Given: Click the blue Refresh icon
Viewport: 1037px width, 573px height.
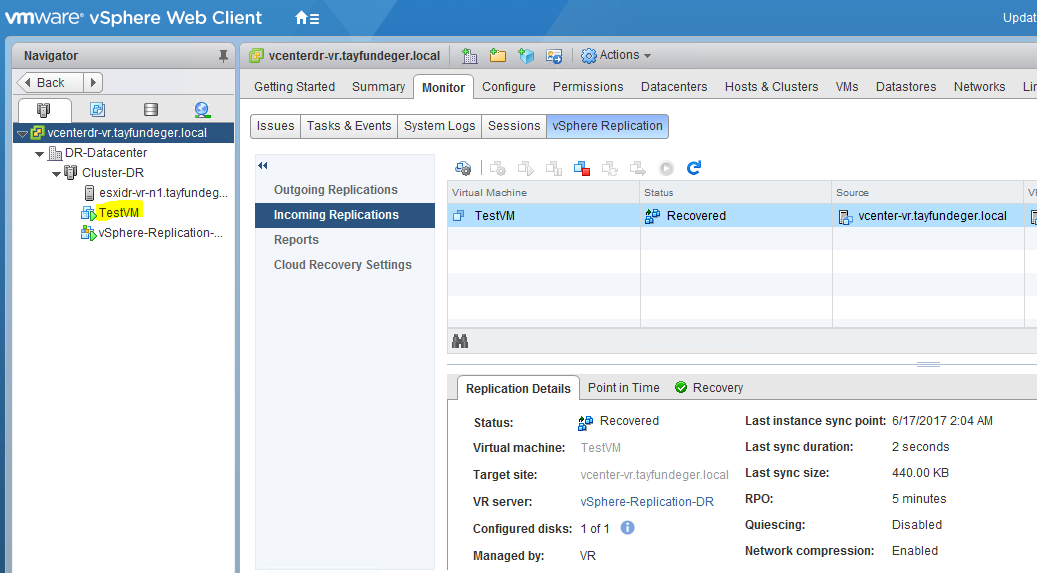Looking at the screenshot, I should tap(694, 168).
